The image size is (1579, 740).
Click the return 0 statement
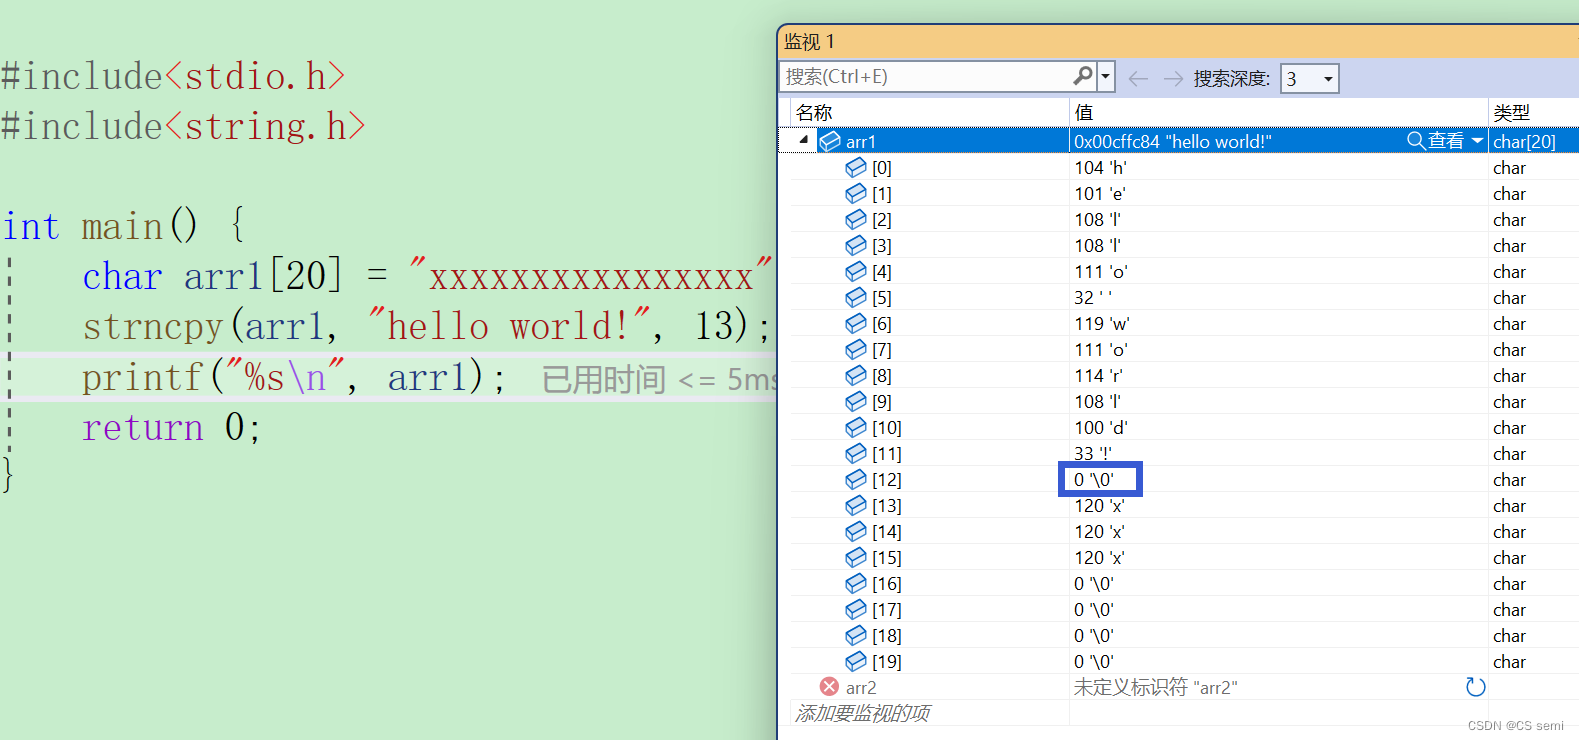pos(172,428)
